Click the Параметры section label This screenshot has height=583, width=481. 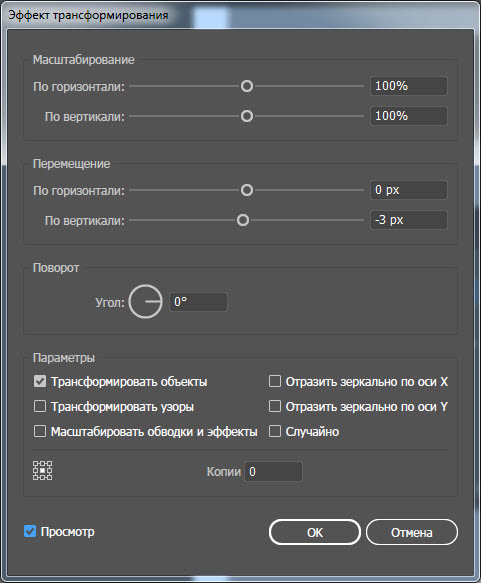click(x=64, y=358)
